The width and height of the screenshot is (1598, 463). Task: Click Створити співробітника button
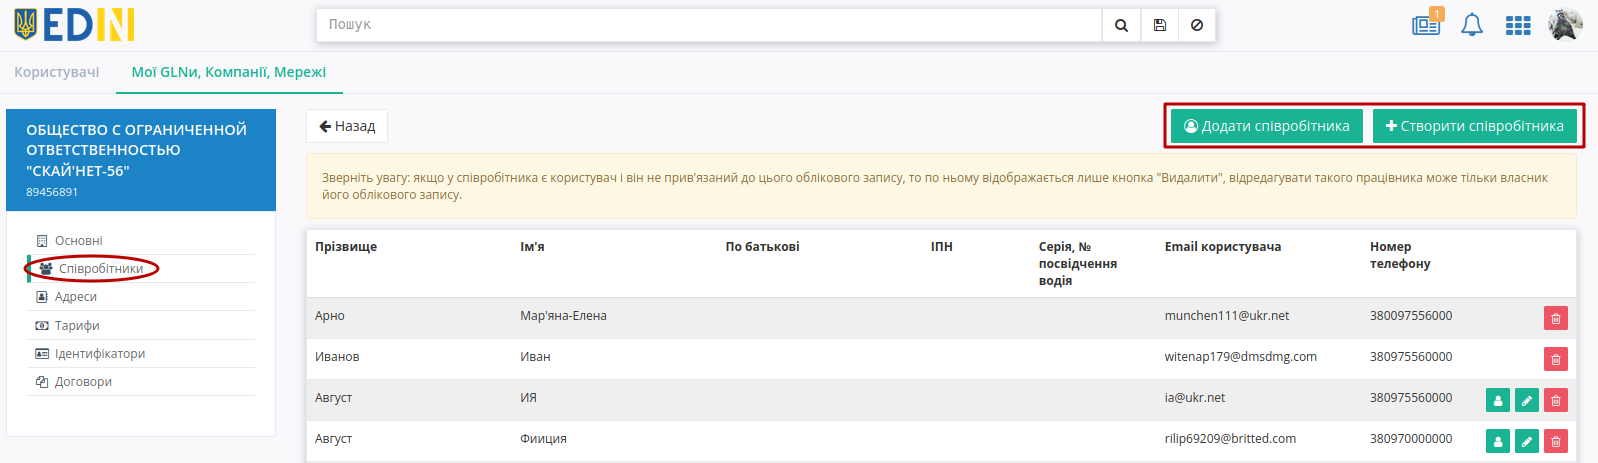(x=1474, y=126)
